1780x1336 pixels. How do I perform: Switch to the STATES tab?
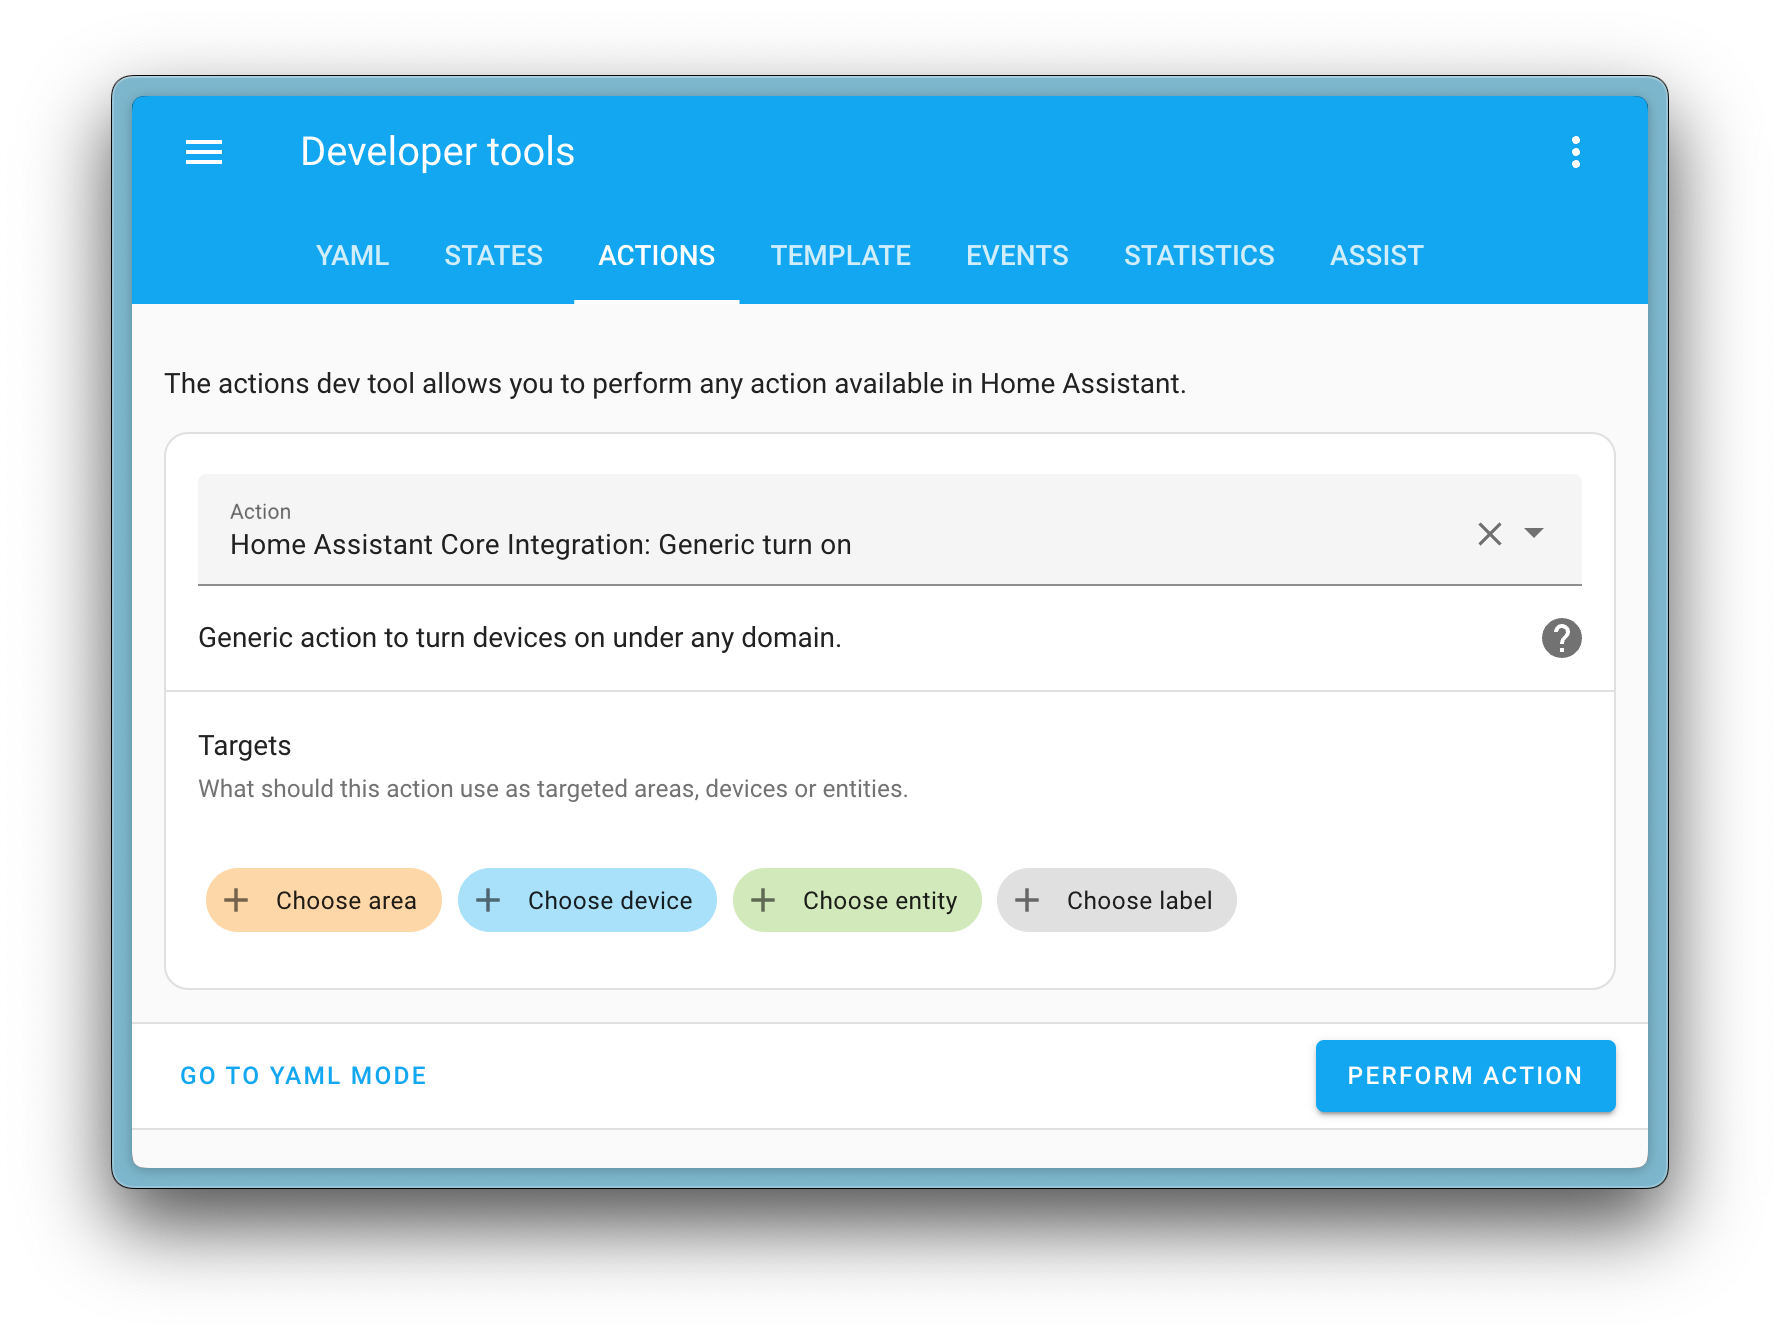(x=494, y=256)
